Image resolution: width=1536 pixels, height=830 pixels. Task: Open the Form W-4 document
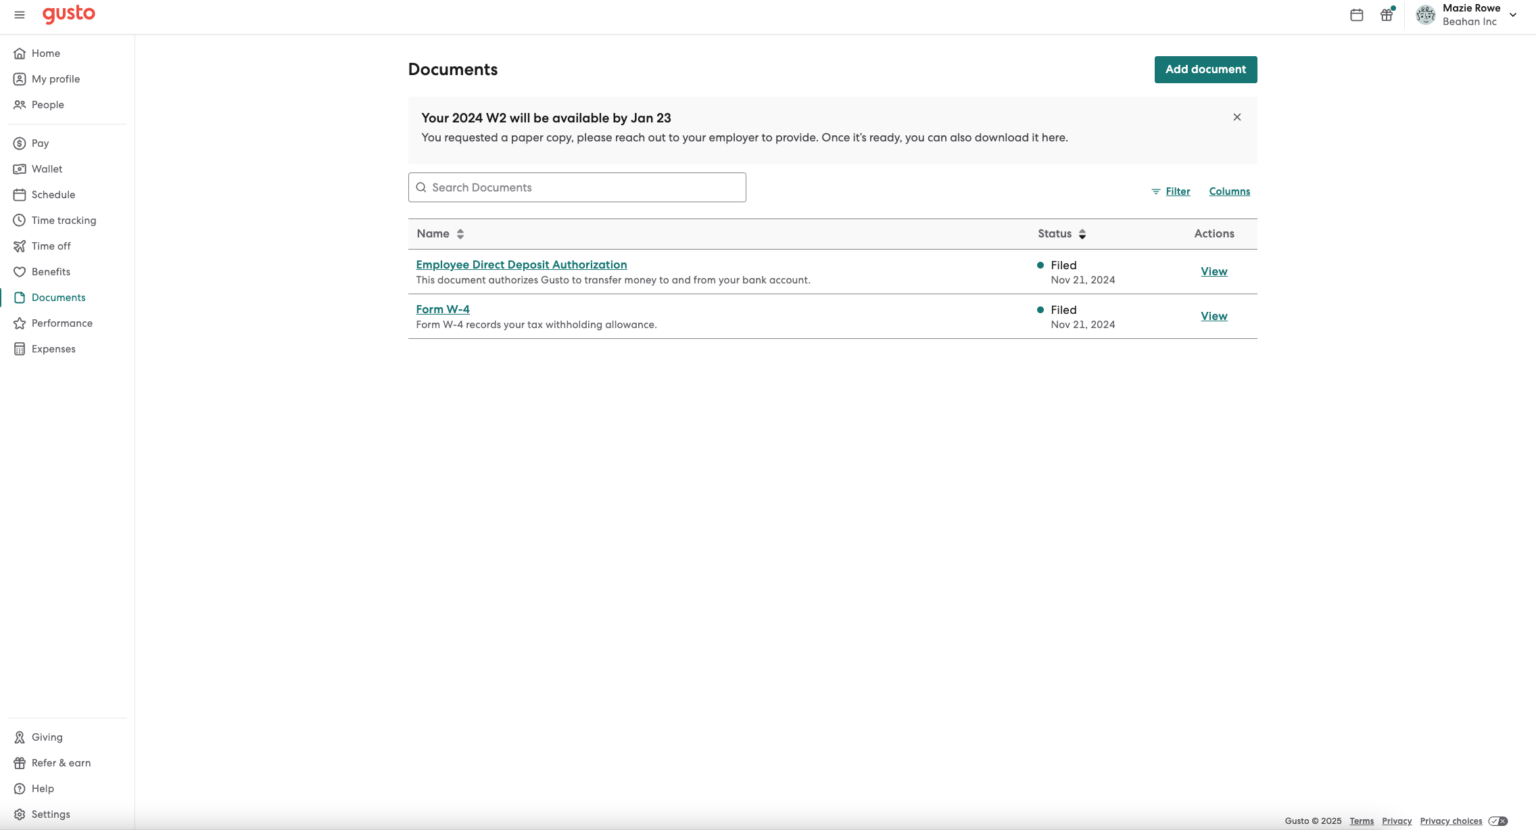tap(442, 309)
